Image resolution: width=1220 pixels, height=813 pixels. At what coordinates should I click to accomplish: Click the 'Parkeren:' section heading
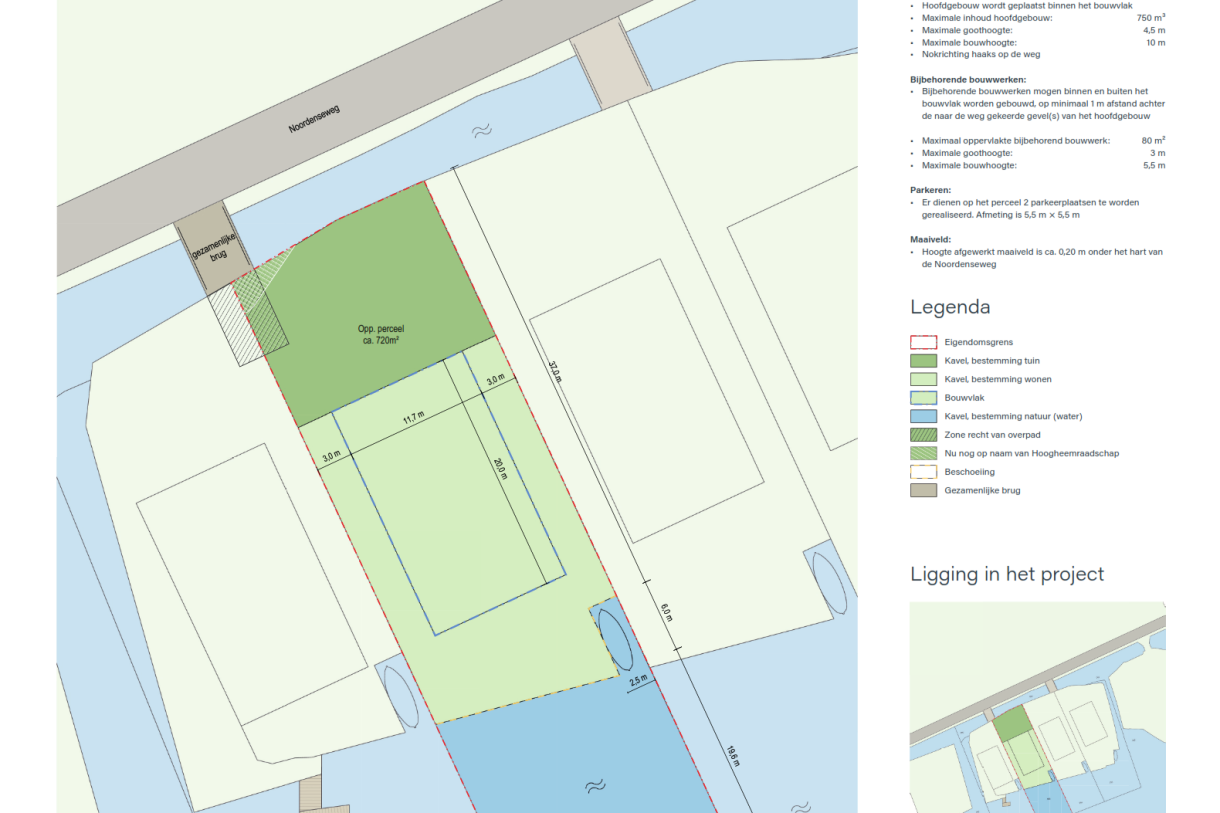coord(930,189)
